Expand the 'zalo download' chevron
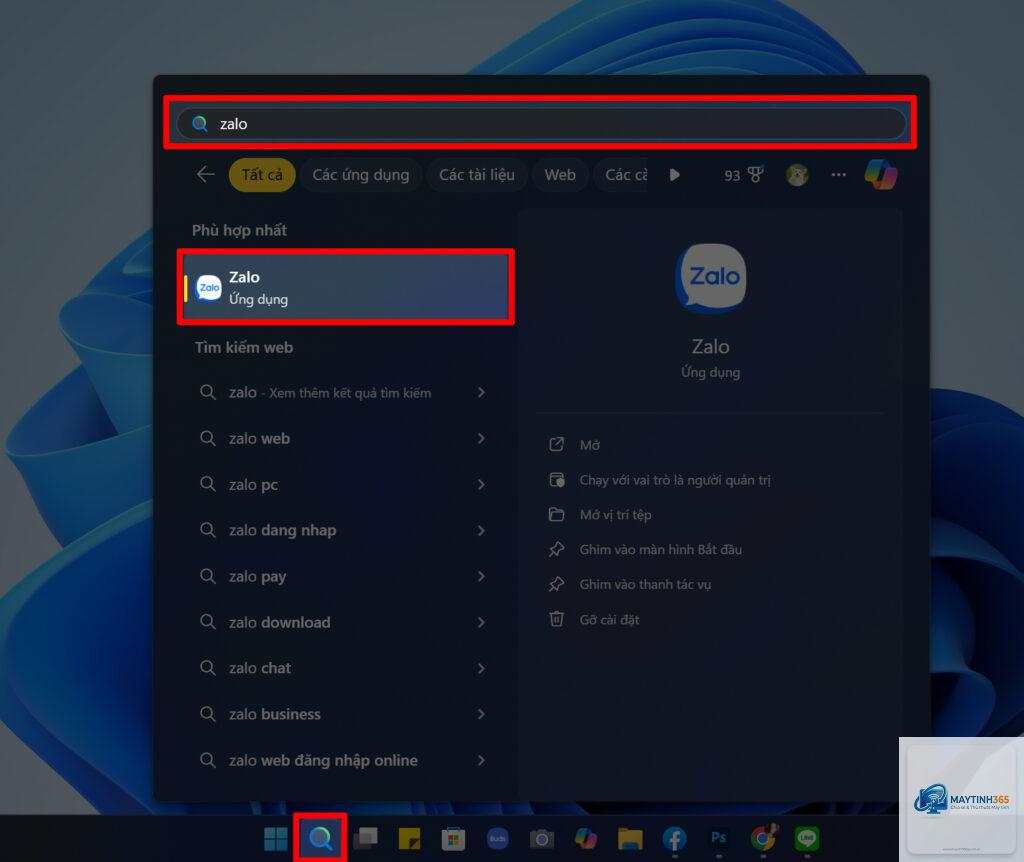The image size is (1024, 862). coord(481,622)
